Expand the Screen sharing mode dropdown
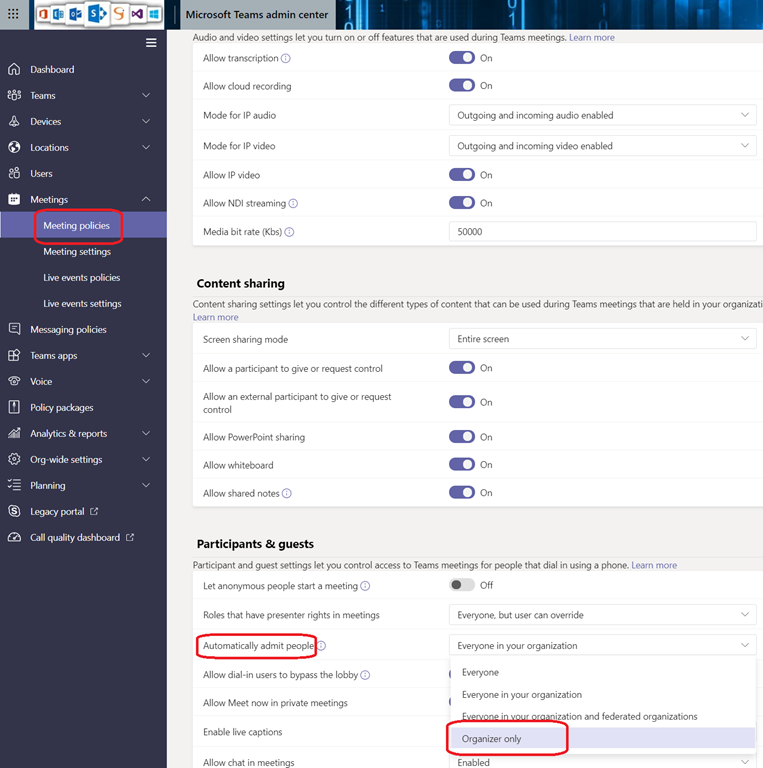Screen dimensions: 763x768 [602, 339]
